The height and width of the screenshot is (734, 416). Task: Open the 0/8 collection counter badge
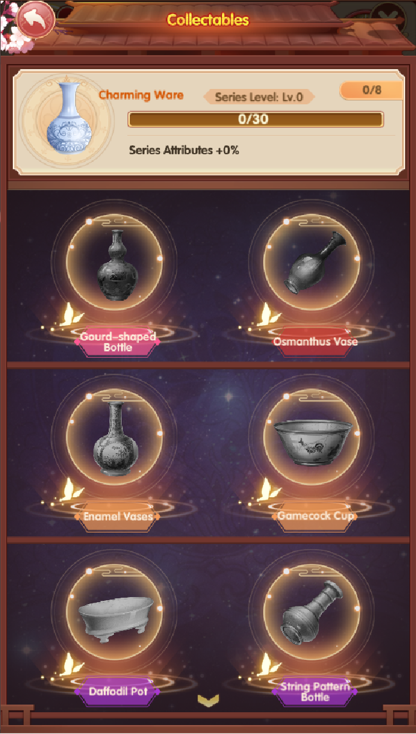[372, 90]
